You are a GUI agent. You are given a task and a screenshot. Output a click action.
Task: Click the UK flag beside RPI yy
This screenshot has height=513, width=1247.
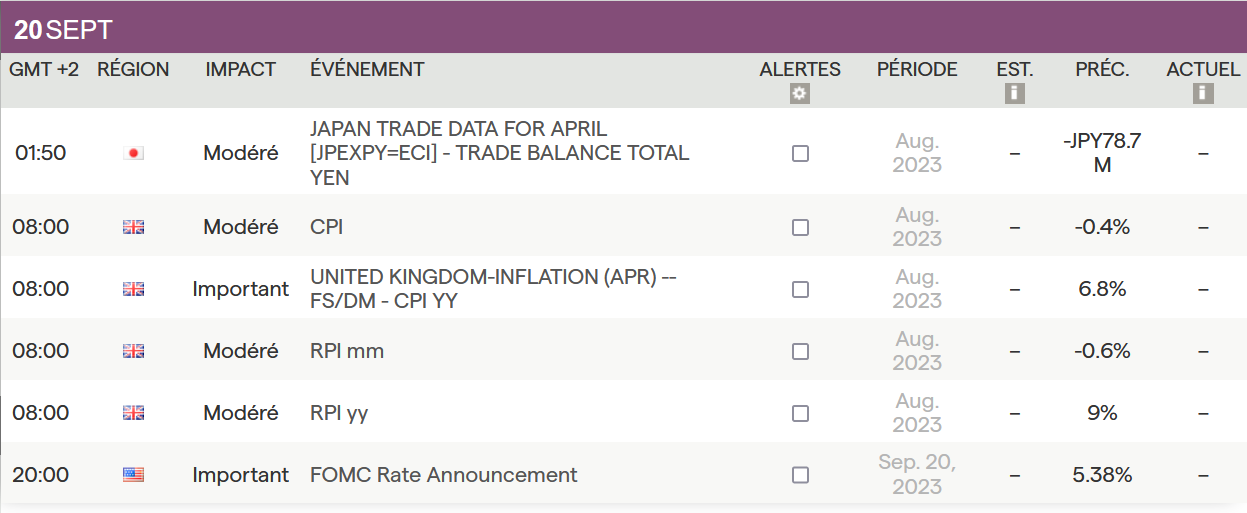[133, 413]
